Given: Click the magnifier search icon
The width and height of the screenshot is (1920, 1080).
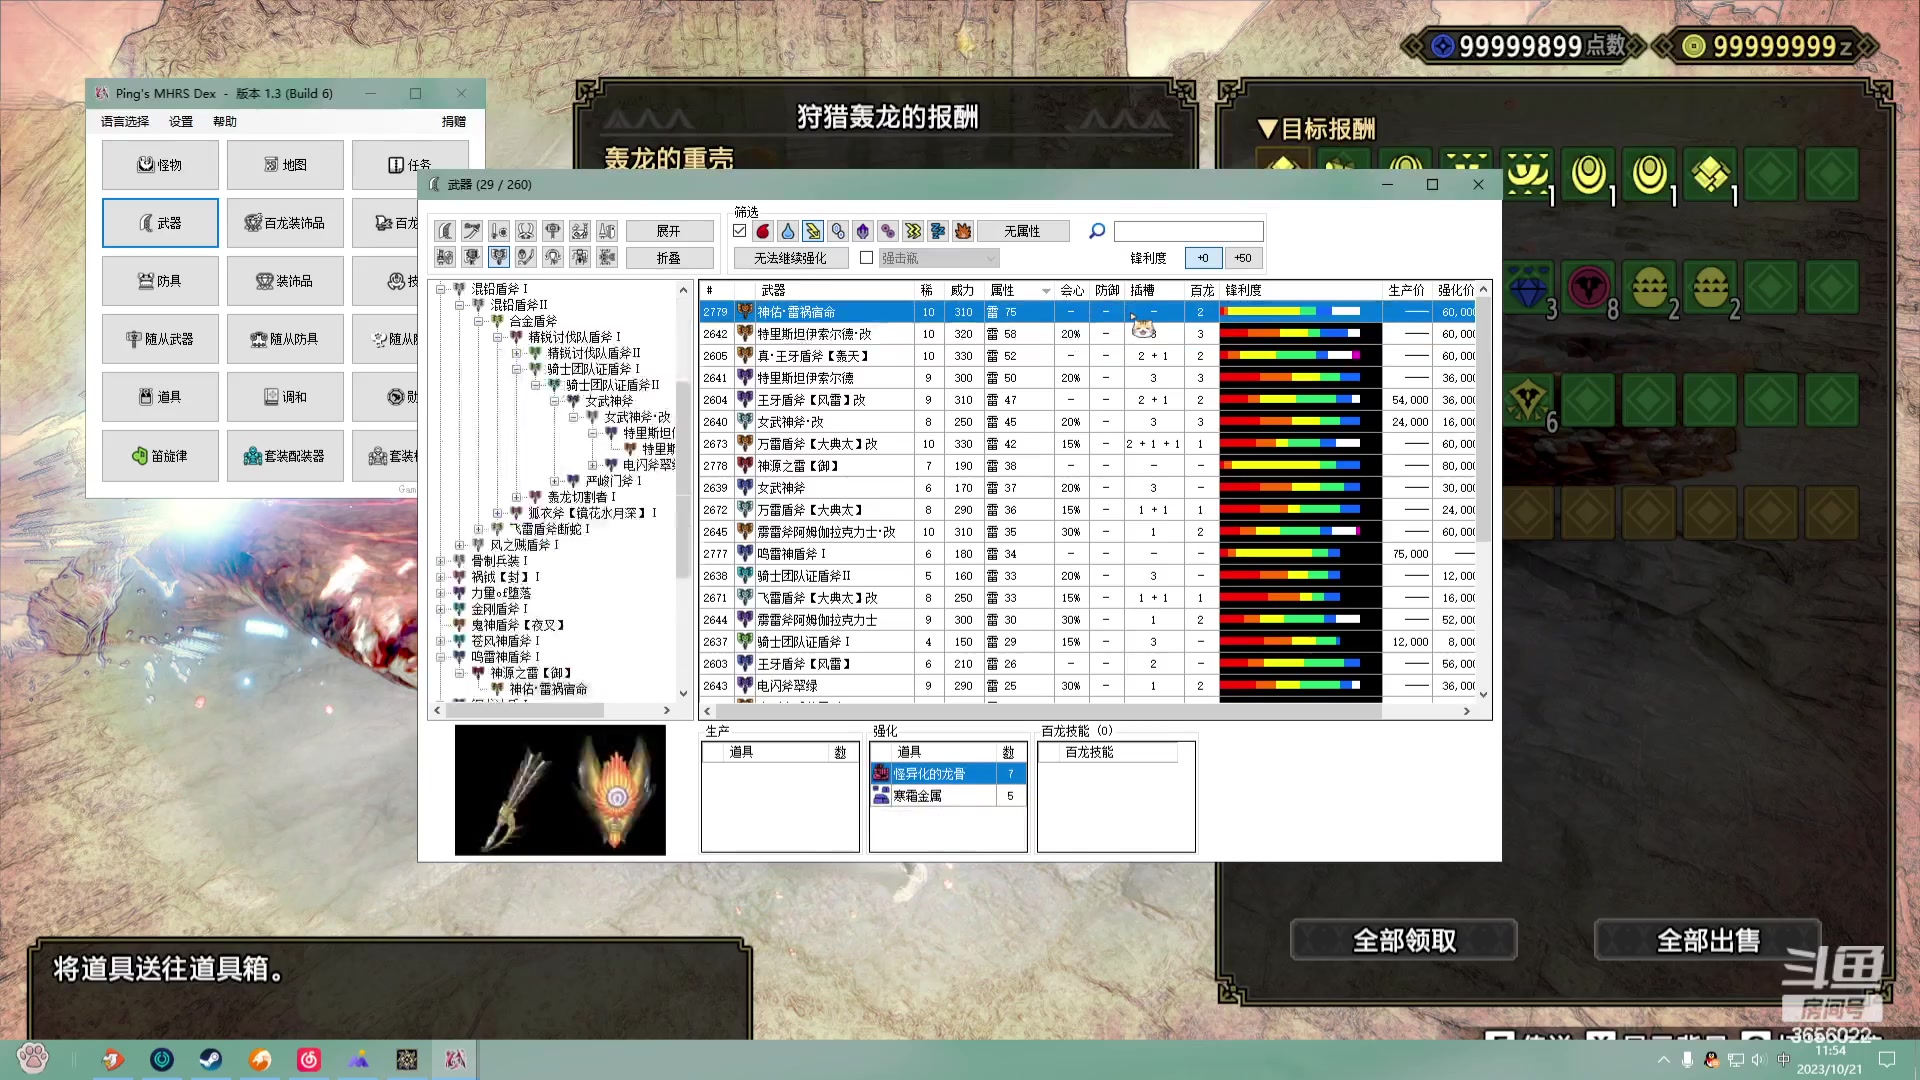Looking at the screenshot, I should coord(1097,231).
